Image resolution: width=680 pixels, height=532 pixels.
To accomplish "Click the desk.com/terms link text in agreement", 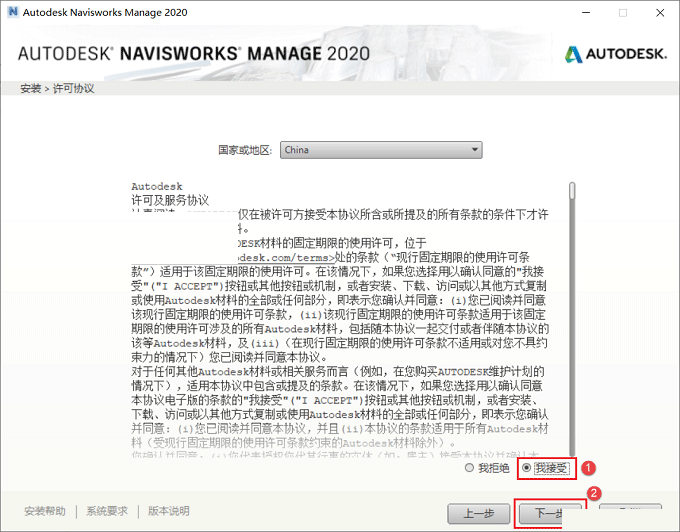I will point(287,258).
